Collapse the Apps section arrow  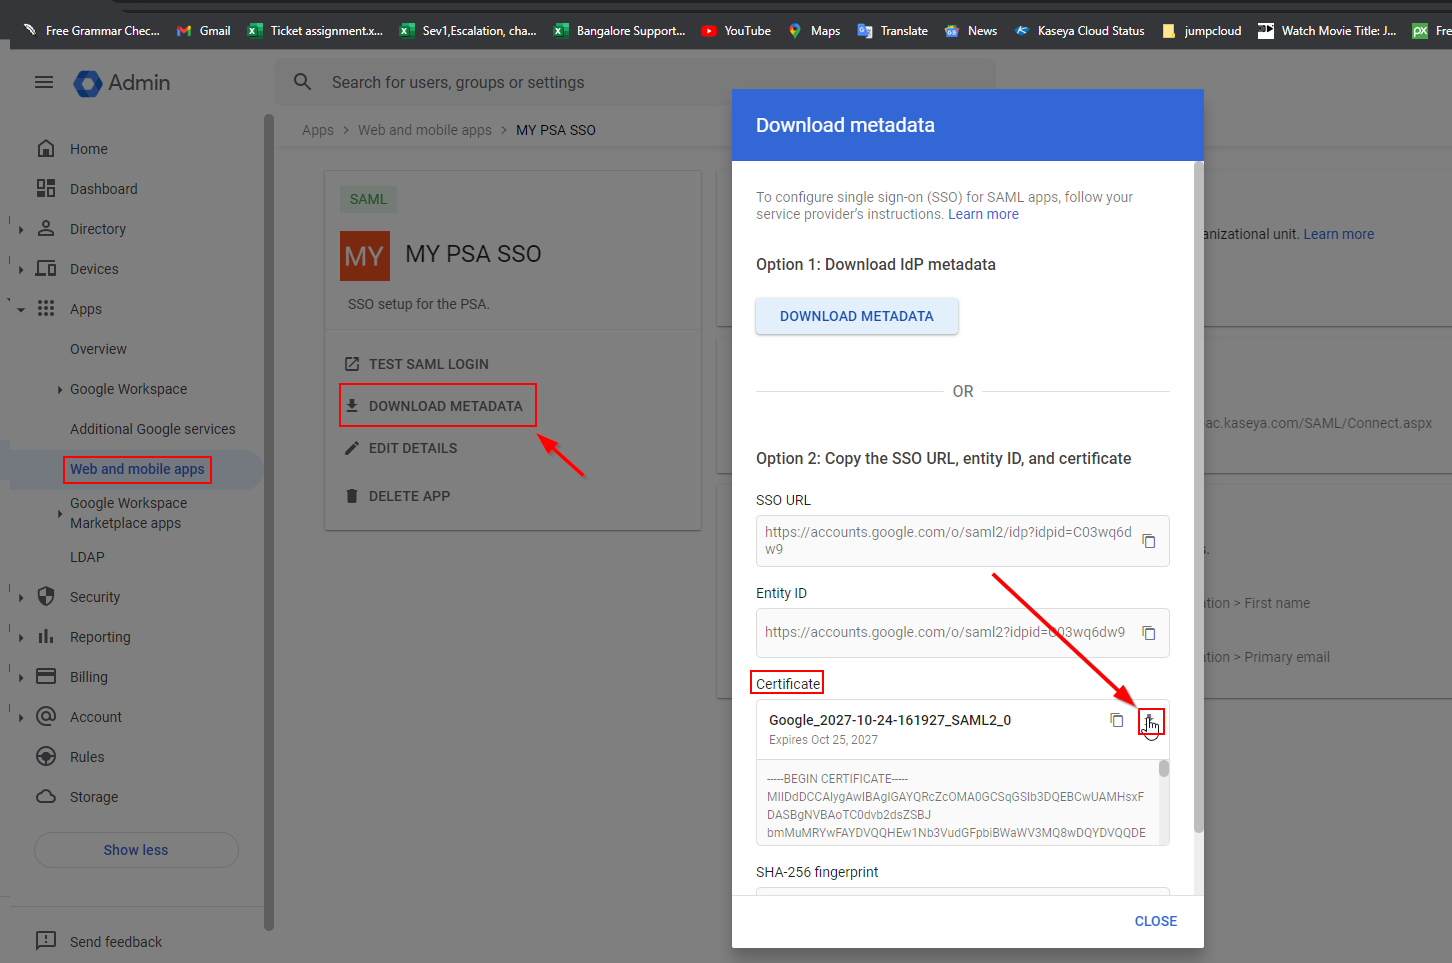[21, 309]
